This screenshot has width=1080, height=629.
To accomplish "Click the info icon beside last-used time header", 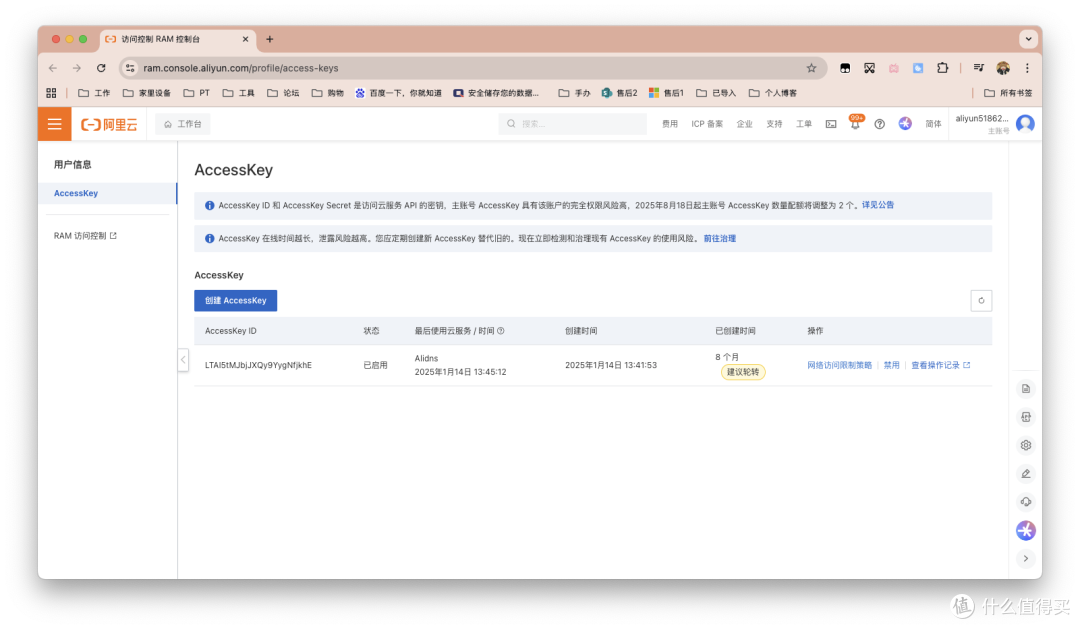I will click(501, 331).
